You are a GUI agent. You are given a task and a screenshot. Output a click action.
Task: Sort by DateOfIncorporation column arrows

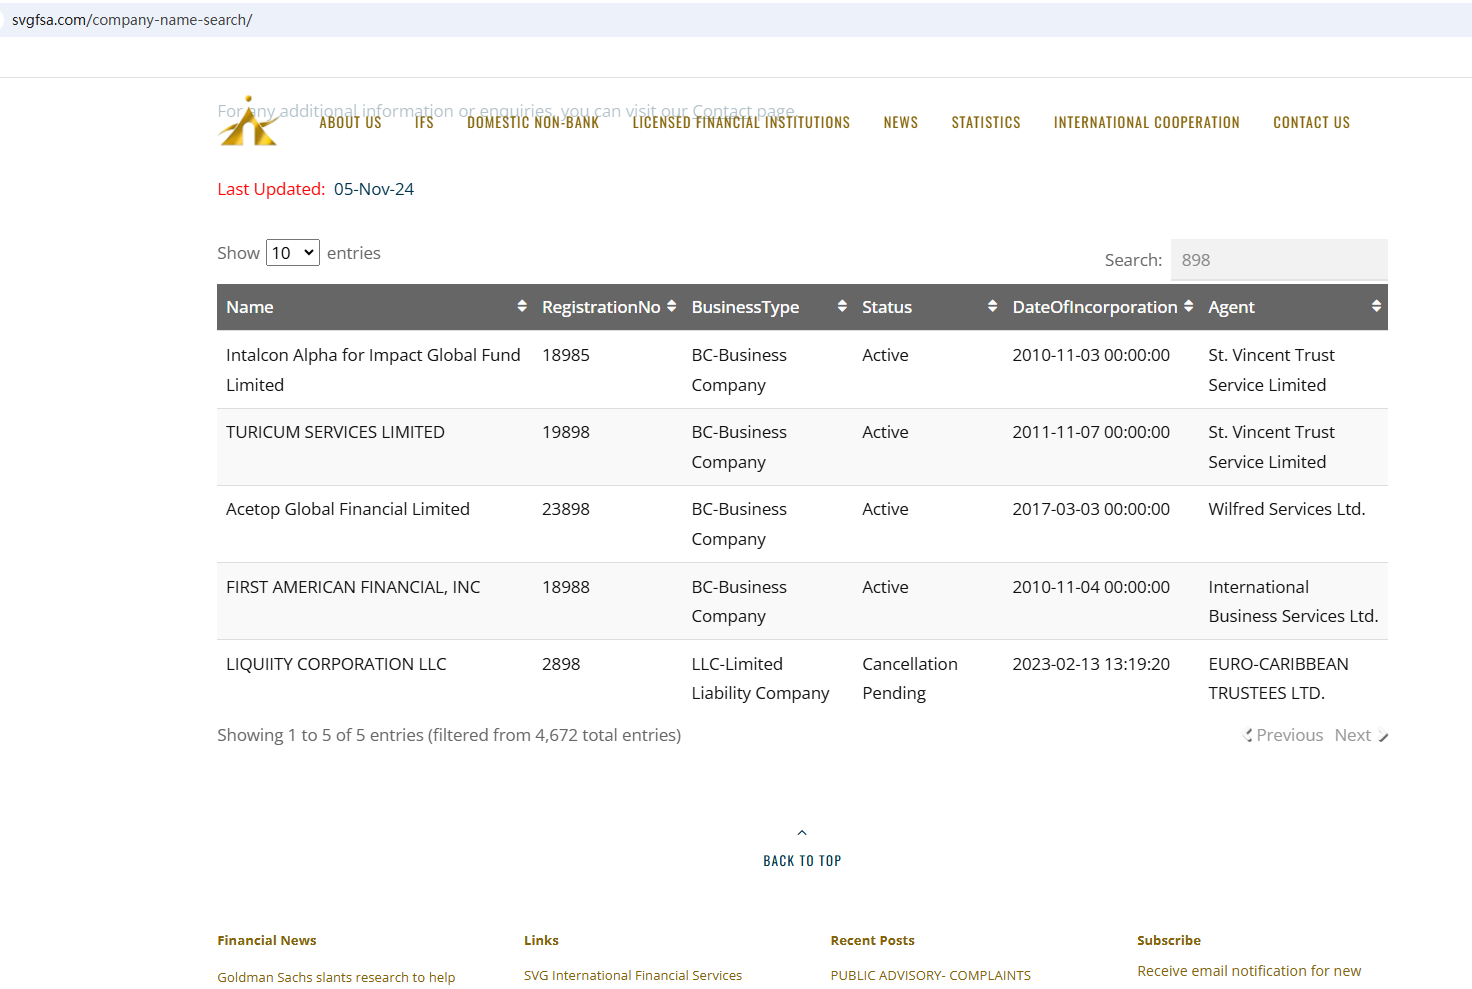tap(1188, 307)
